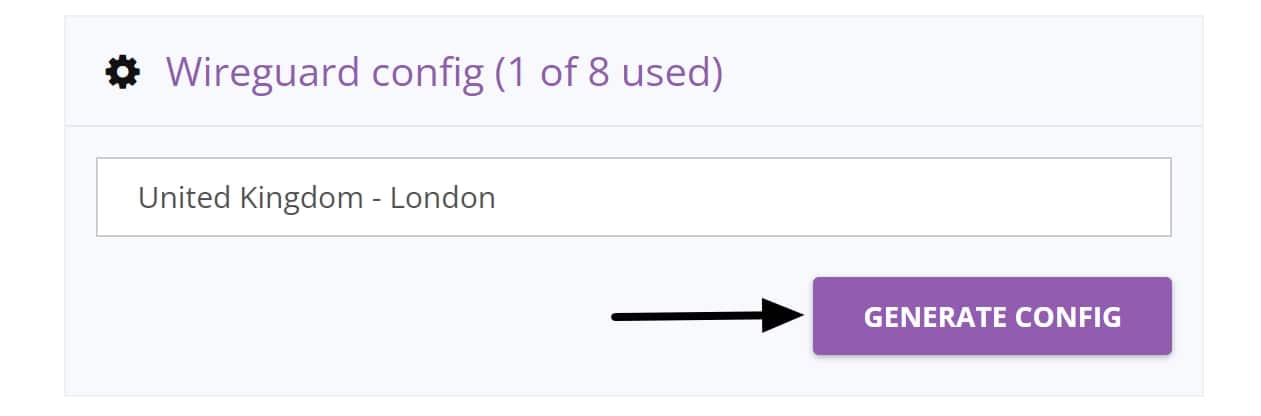Click the arrowhead of the black pointer arrow
The width and height of the screenshot is (1261, 416).
784,316
